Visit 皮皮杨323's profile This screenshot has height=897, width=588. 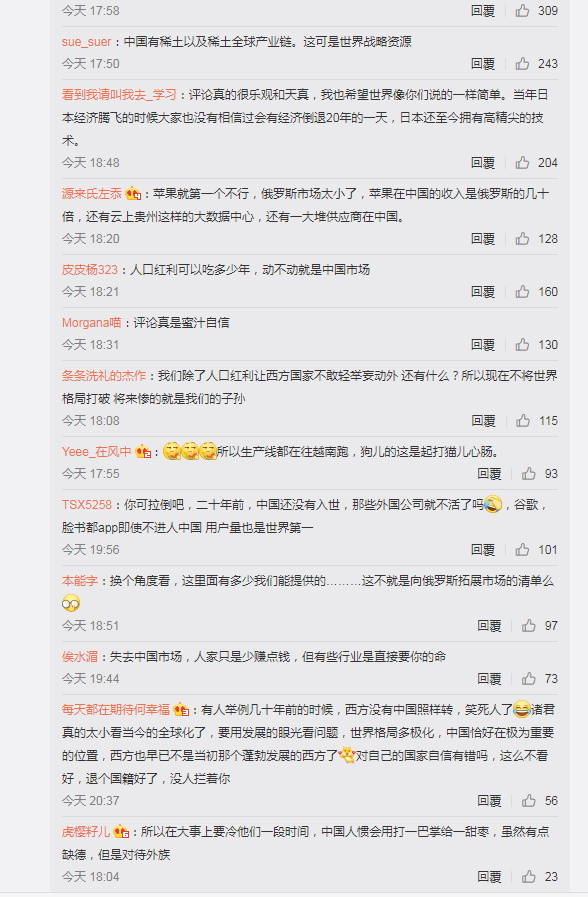pyautogui.click(x=90, y=269)
